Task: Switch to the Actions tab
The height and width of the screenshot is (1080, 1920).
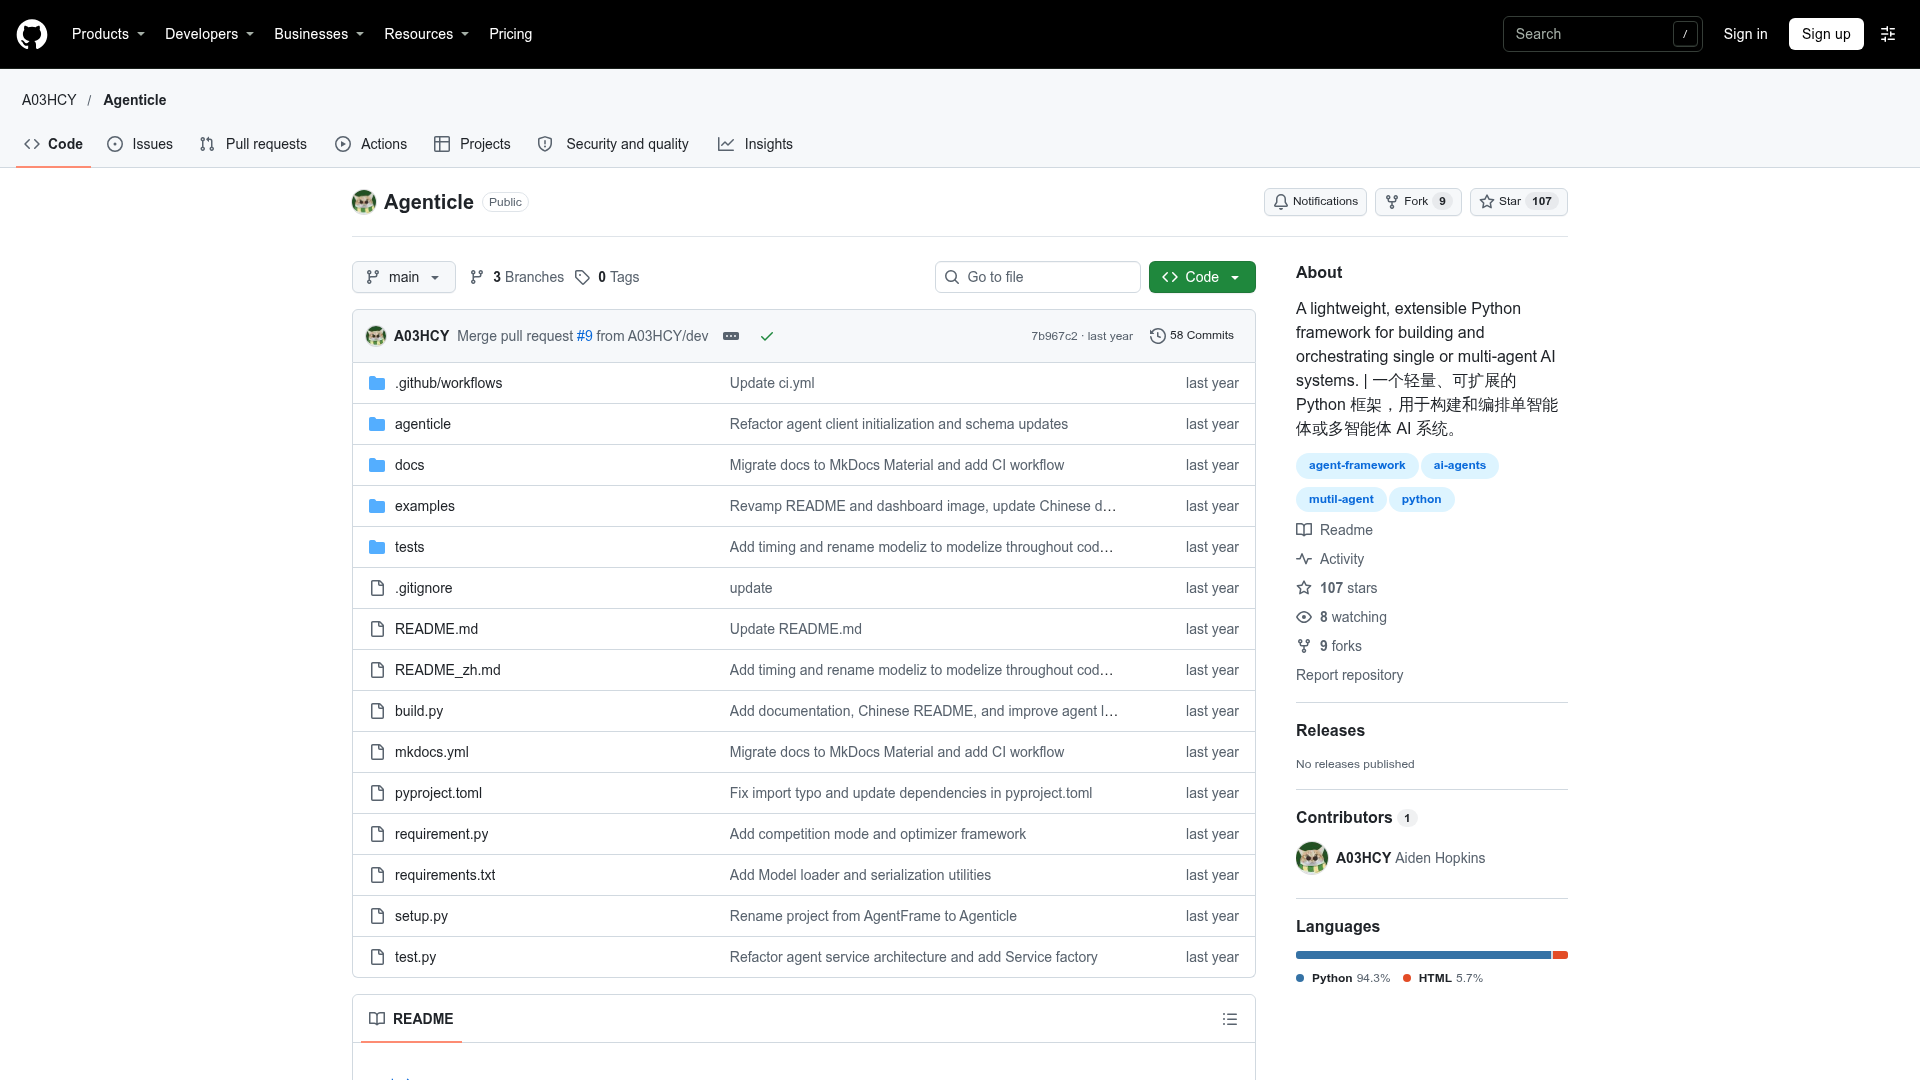Action: 371,144
